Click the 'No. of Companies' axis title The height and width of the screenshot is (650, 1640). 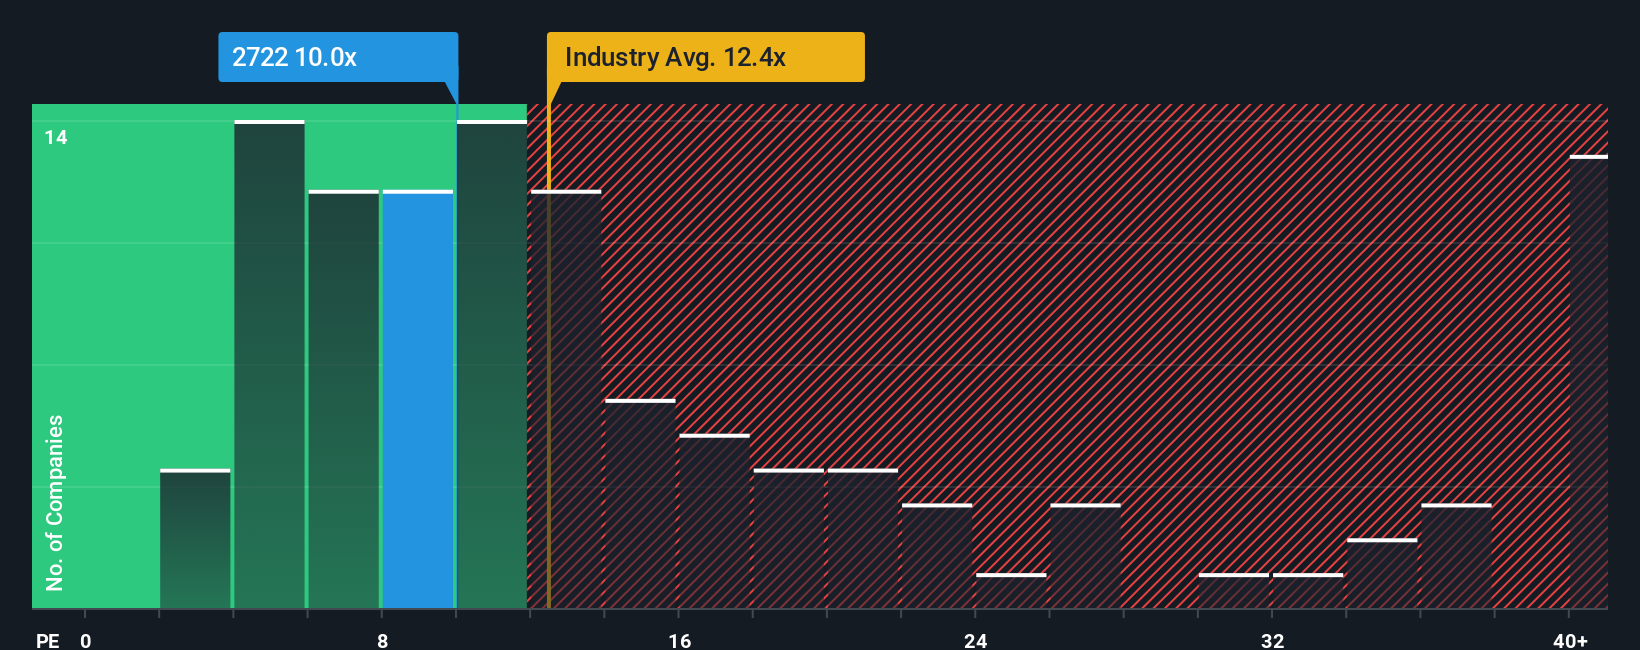pyautogui.click(x=55, y=502)
